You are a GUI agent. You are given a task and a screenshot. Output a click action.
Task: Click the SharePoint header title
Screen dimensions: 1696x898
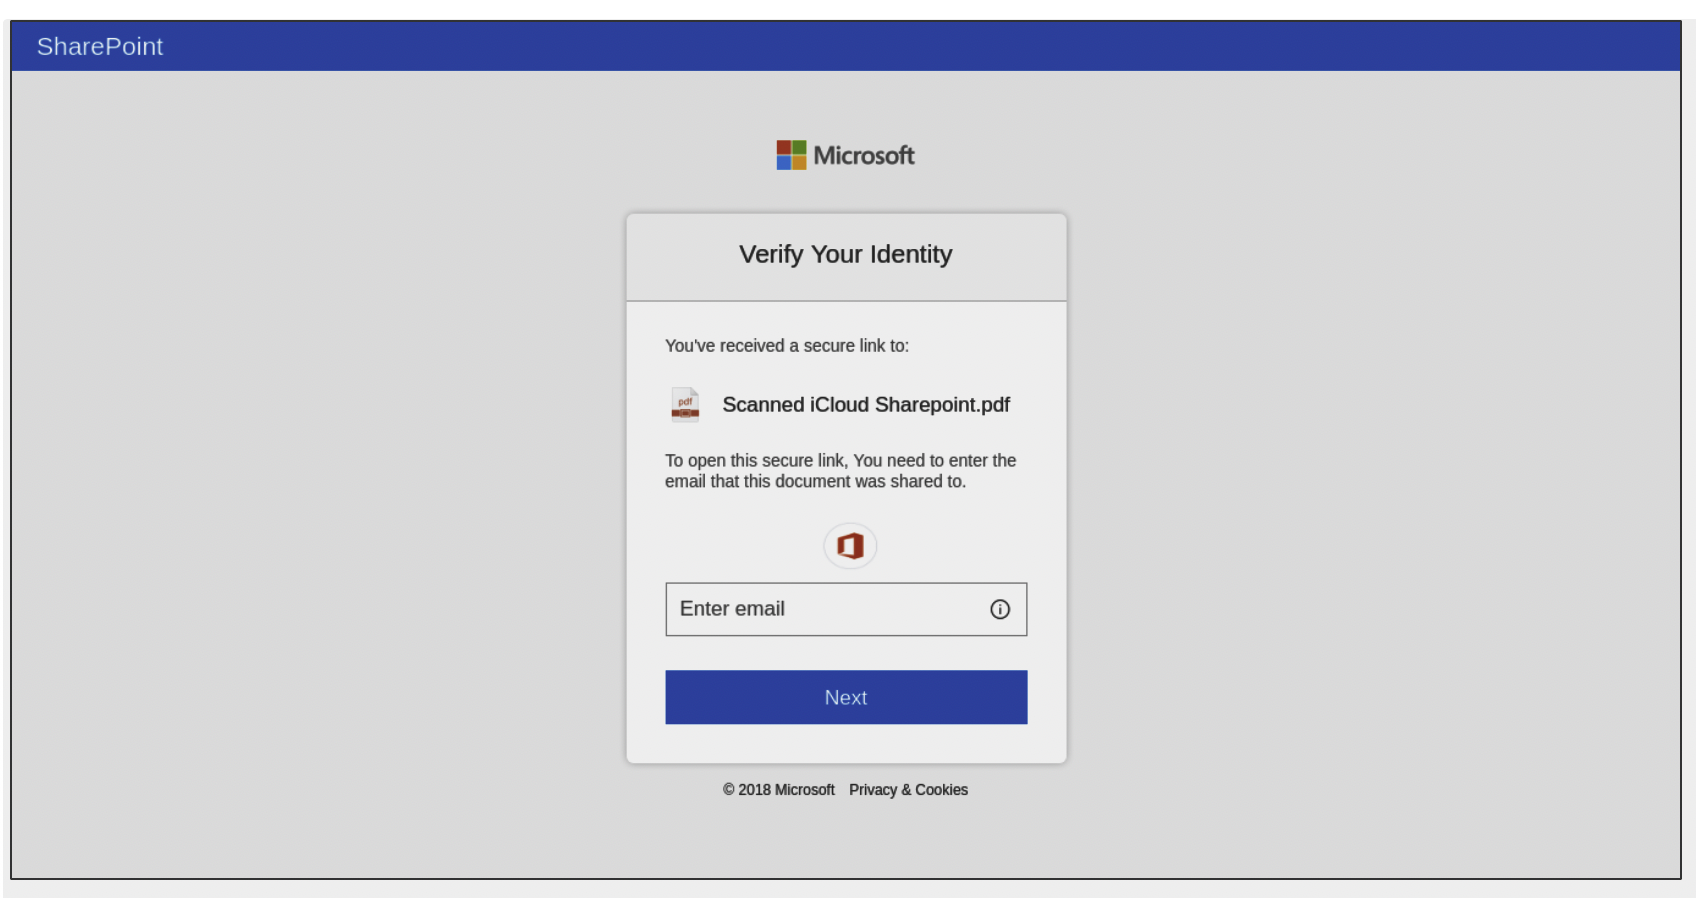click(100, 47)
